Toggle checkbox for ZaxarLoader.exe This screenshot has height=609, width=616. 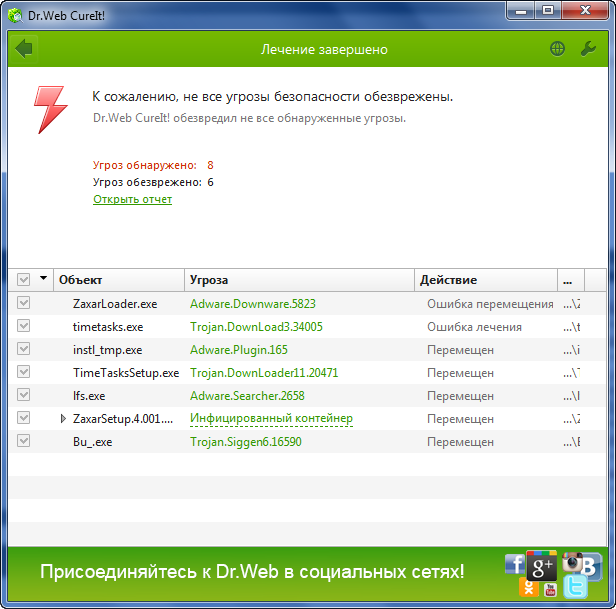pyautogui.click(x=24, y=303)
